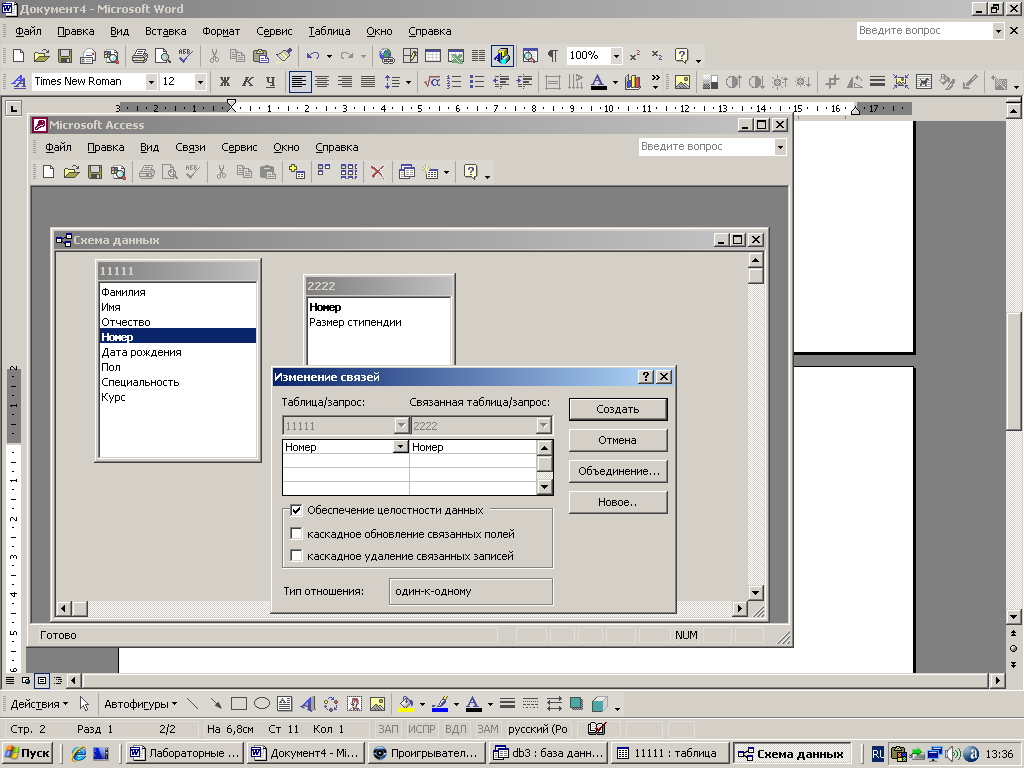Viewport: 1024px width, 768px height.
Task: Switch to db3 : база данных taskbar button
Action: point(549,753)
